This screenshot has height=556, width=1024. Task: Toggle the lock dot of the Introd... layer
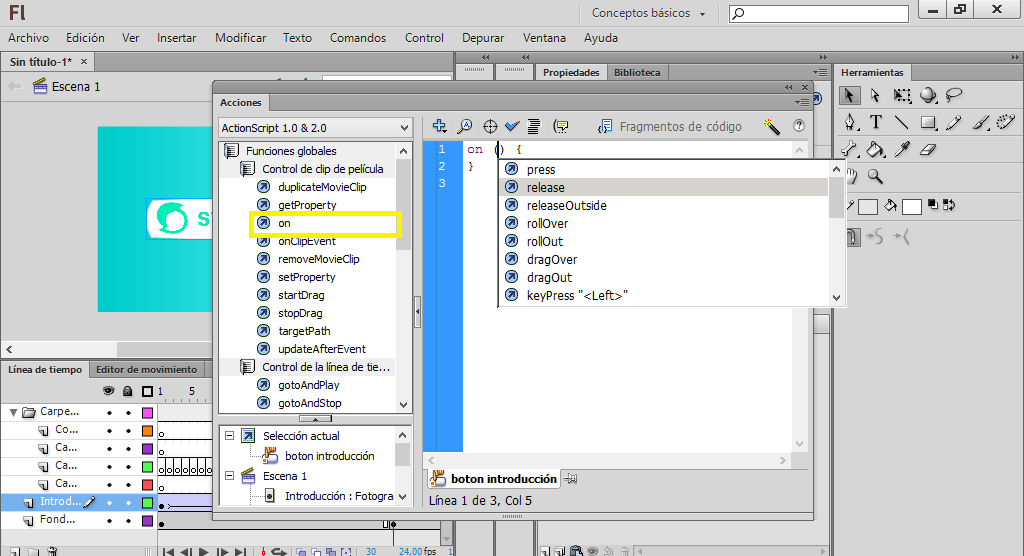click(x=128, y=503)
